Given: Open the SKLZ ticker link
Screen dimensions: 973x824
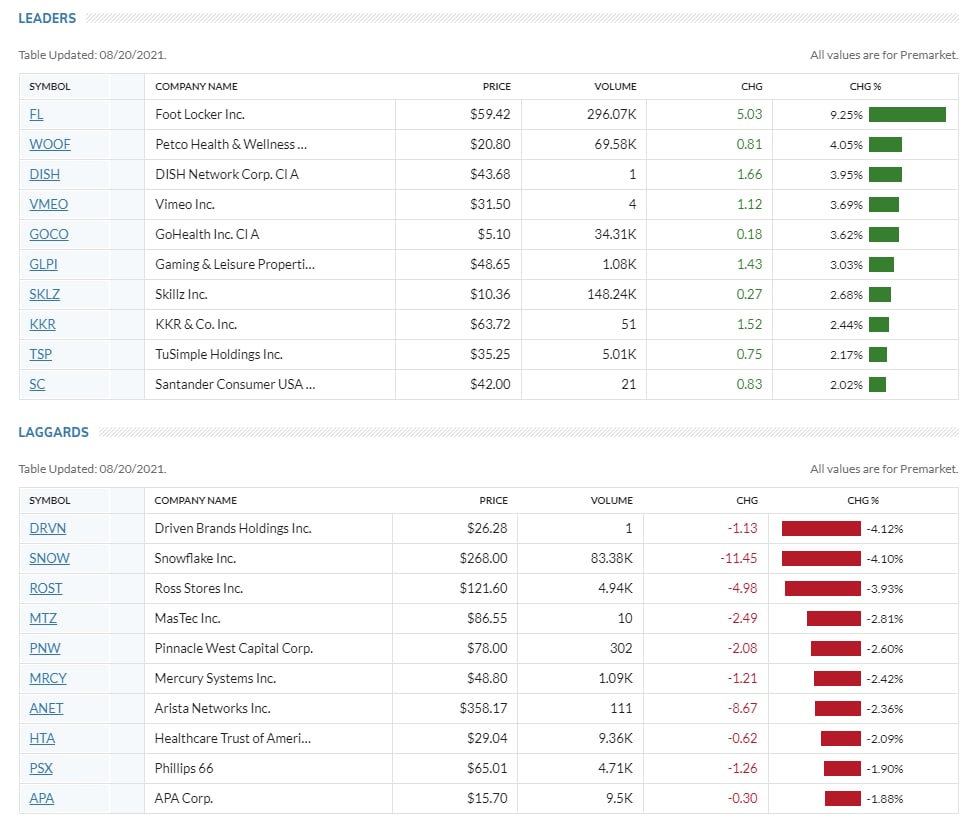Looking at the screenshot, I should coord(45,294).
